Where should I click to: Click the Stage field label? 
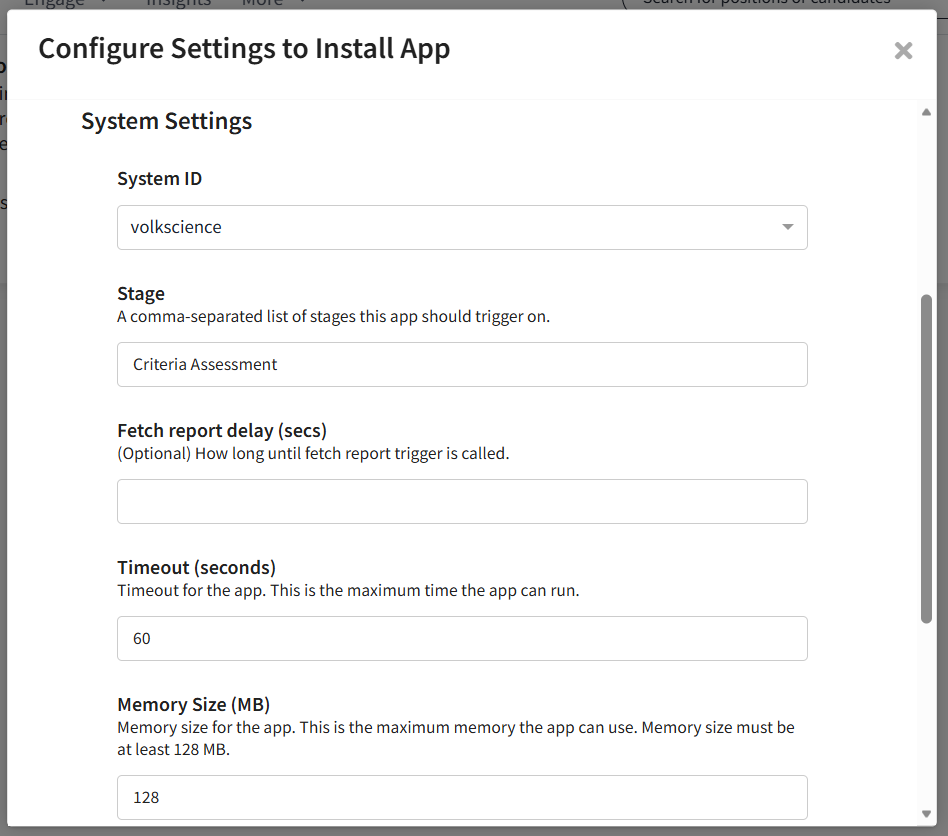(x=141, y=294)
